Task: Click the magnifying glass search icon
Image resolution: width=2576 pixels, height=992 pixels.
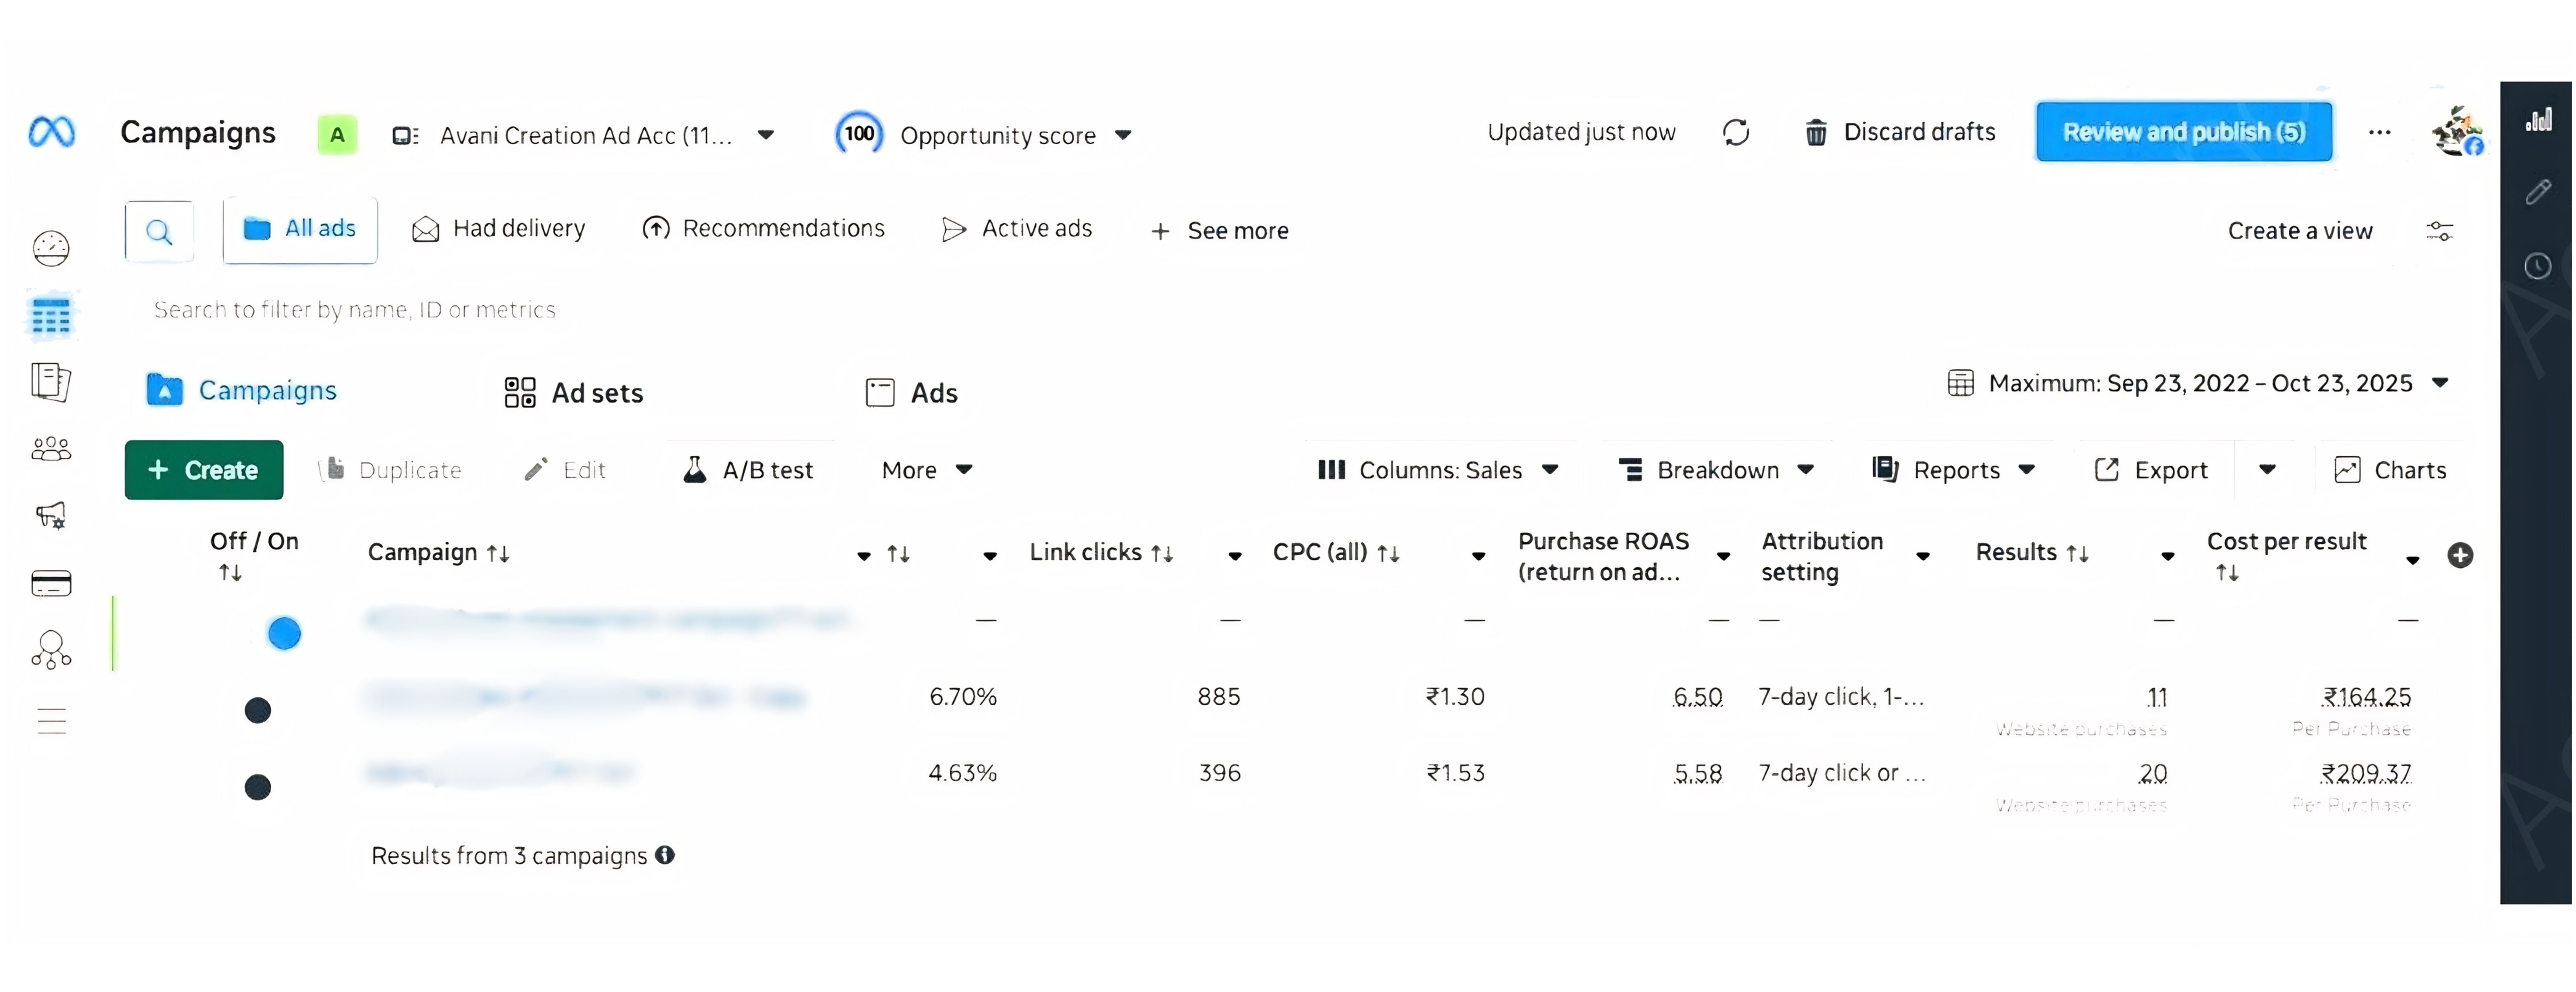Action: tap(159, 232)
